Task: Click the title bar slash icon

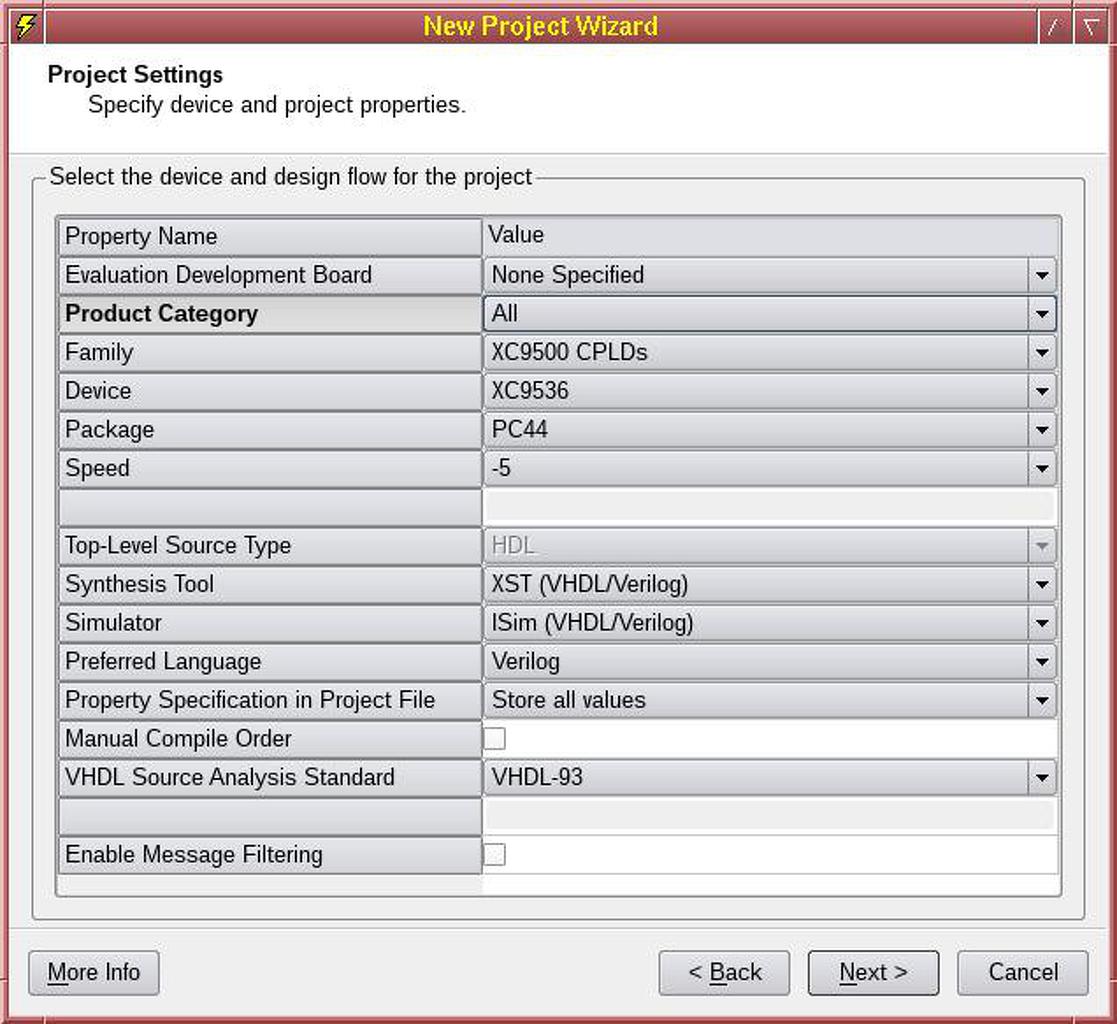Action: [1053, 27]
